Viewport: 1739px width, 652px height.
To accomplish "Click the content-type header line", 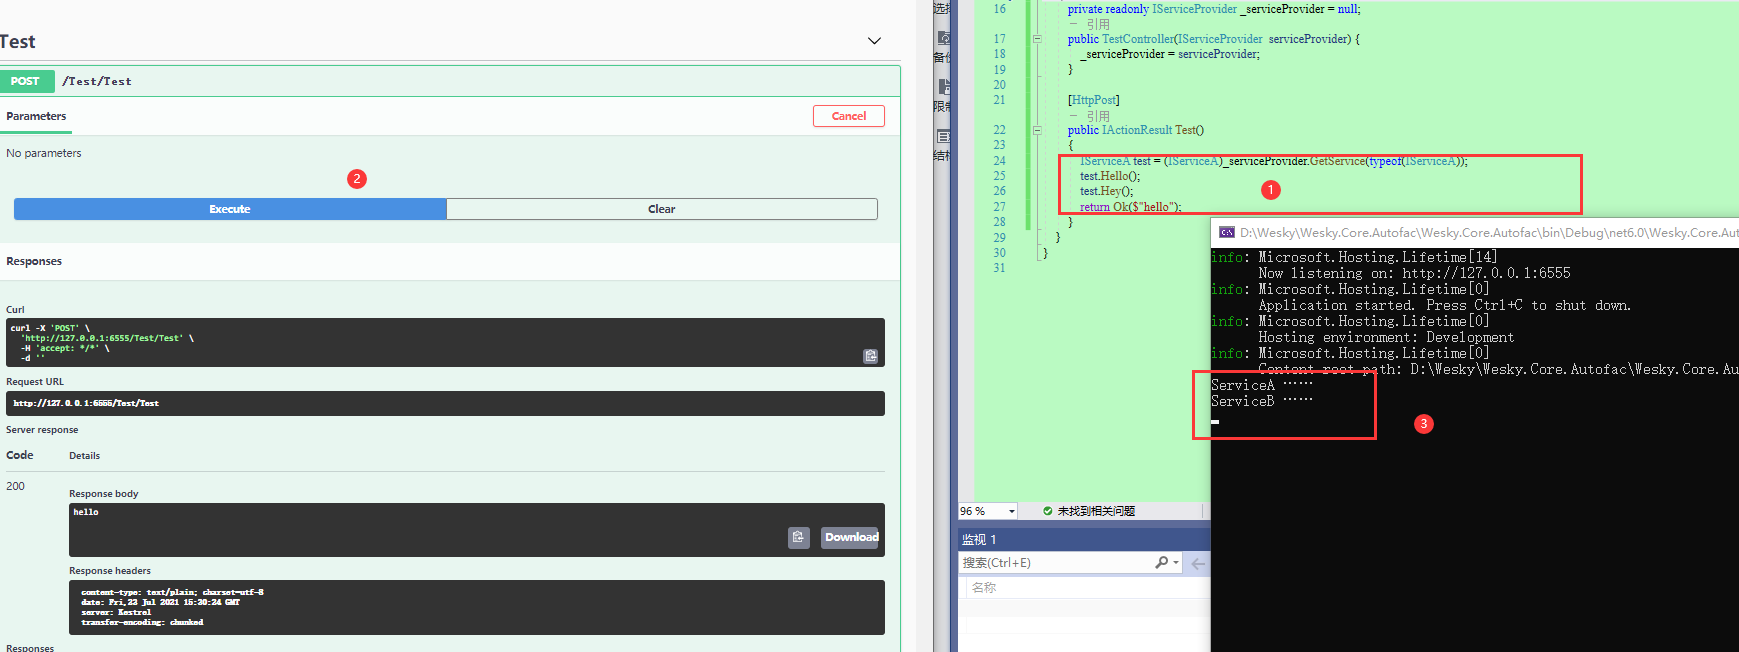I will click(x=172, y=592).
